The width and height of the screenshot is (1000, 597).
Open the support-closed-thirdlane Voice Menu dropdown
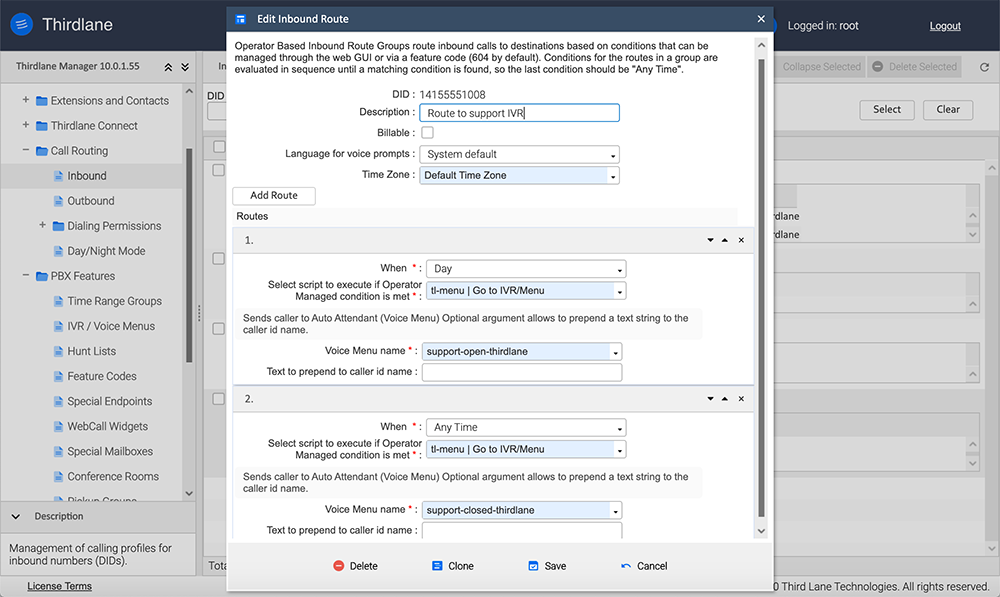(522, 510)
